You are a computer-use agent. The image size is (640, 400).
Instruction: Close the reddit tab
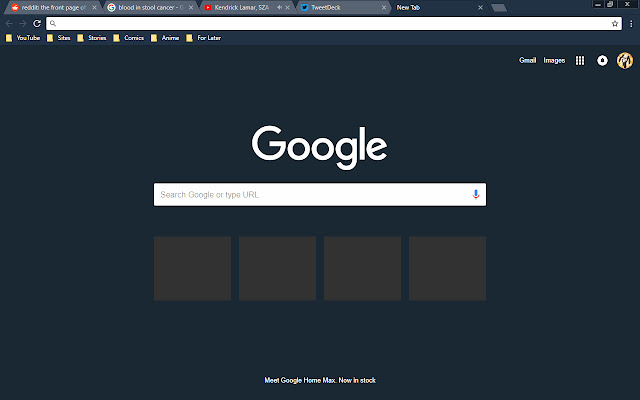[x=94, y=7]
